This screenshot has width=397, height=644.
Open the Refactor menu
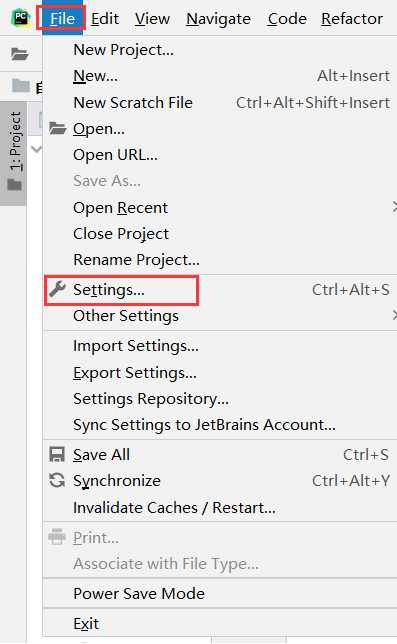[x=352, y=18]
